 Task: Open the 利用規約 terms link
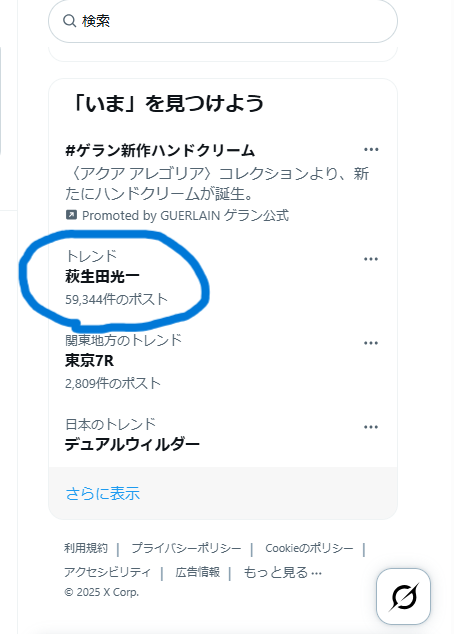(86, 548)
